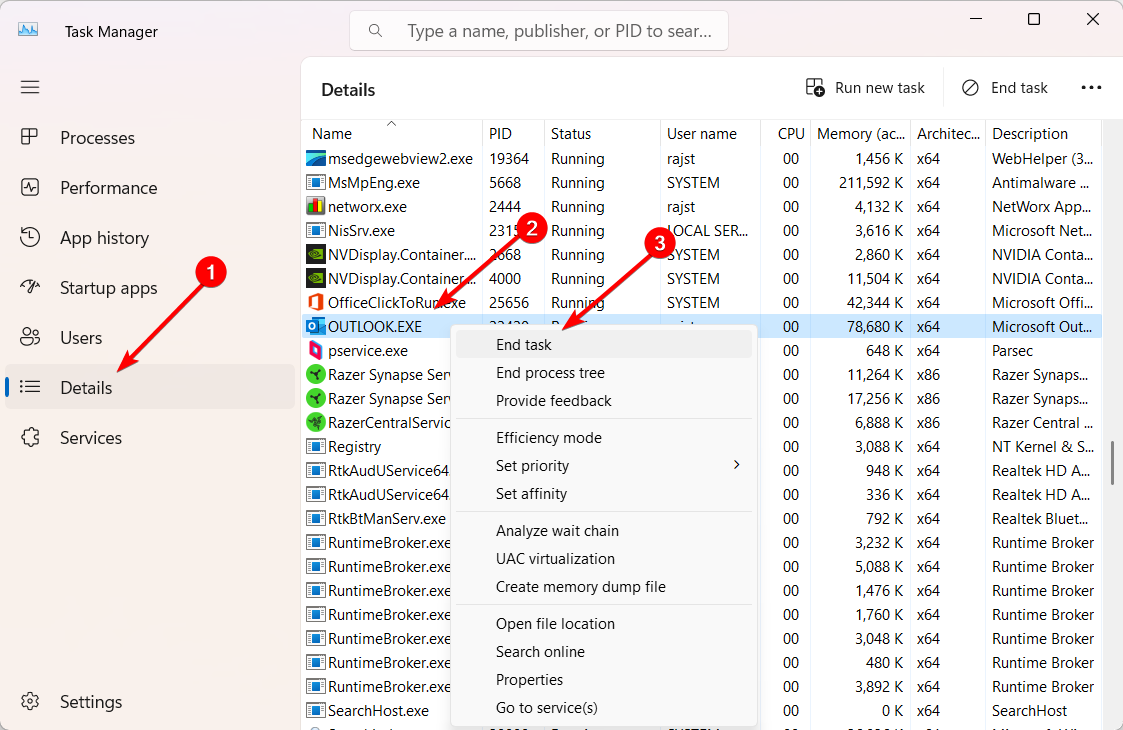Viewport: 1123px width, 730px height.
Task: Open the Users page
Action: click(x=150, y=337)
